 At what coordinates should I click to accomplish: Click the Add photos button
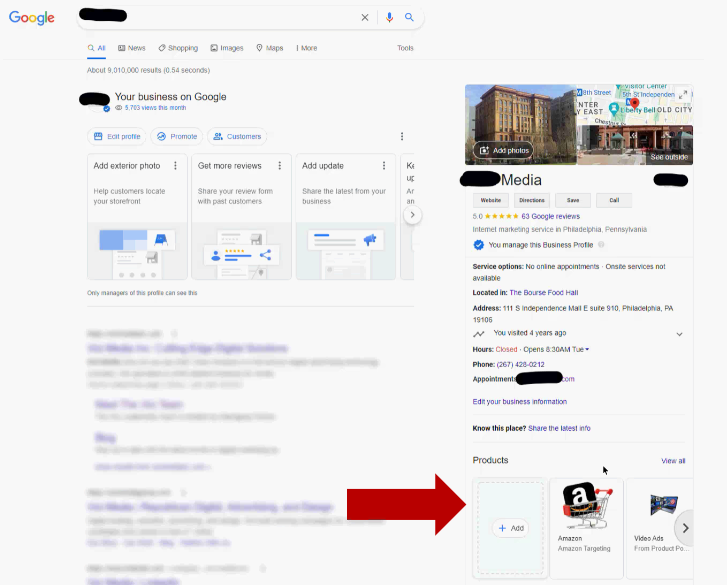pyautogui.click(x=504, y=150)
